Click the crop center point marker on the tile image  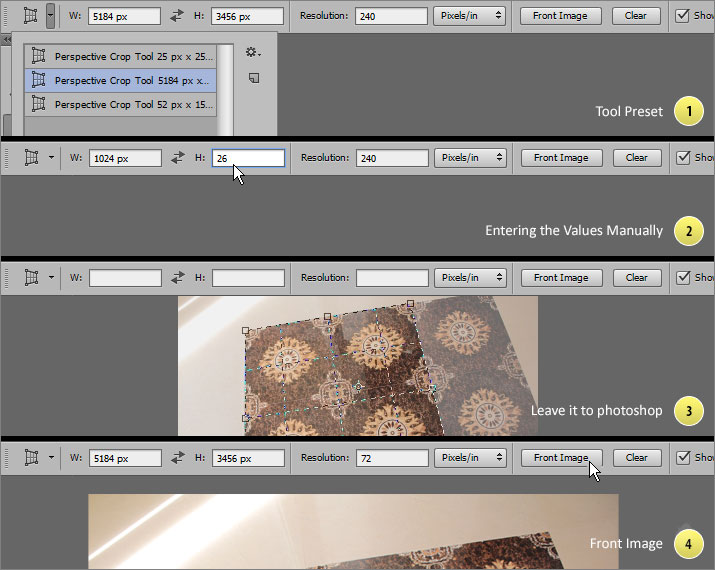[358, 386]
